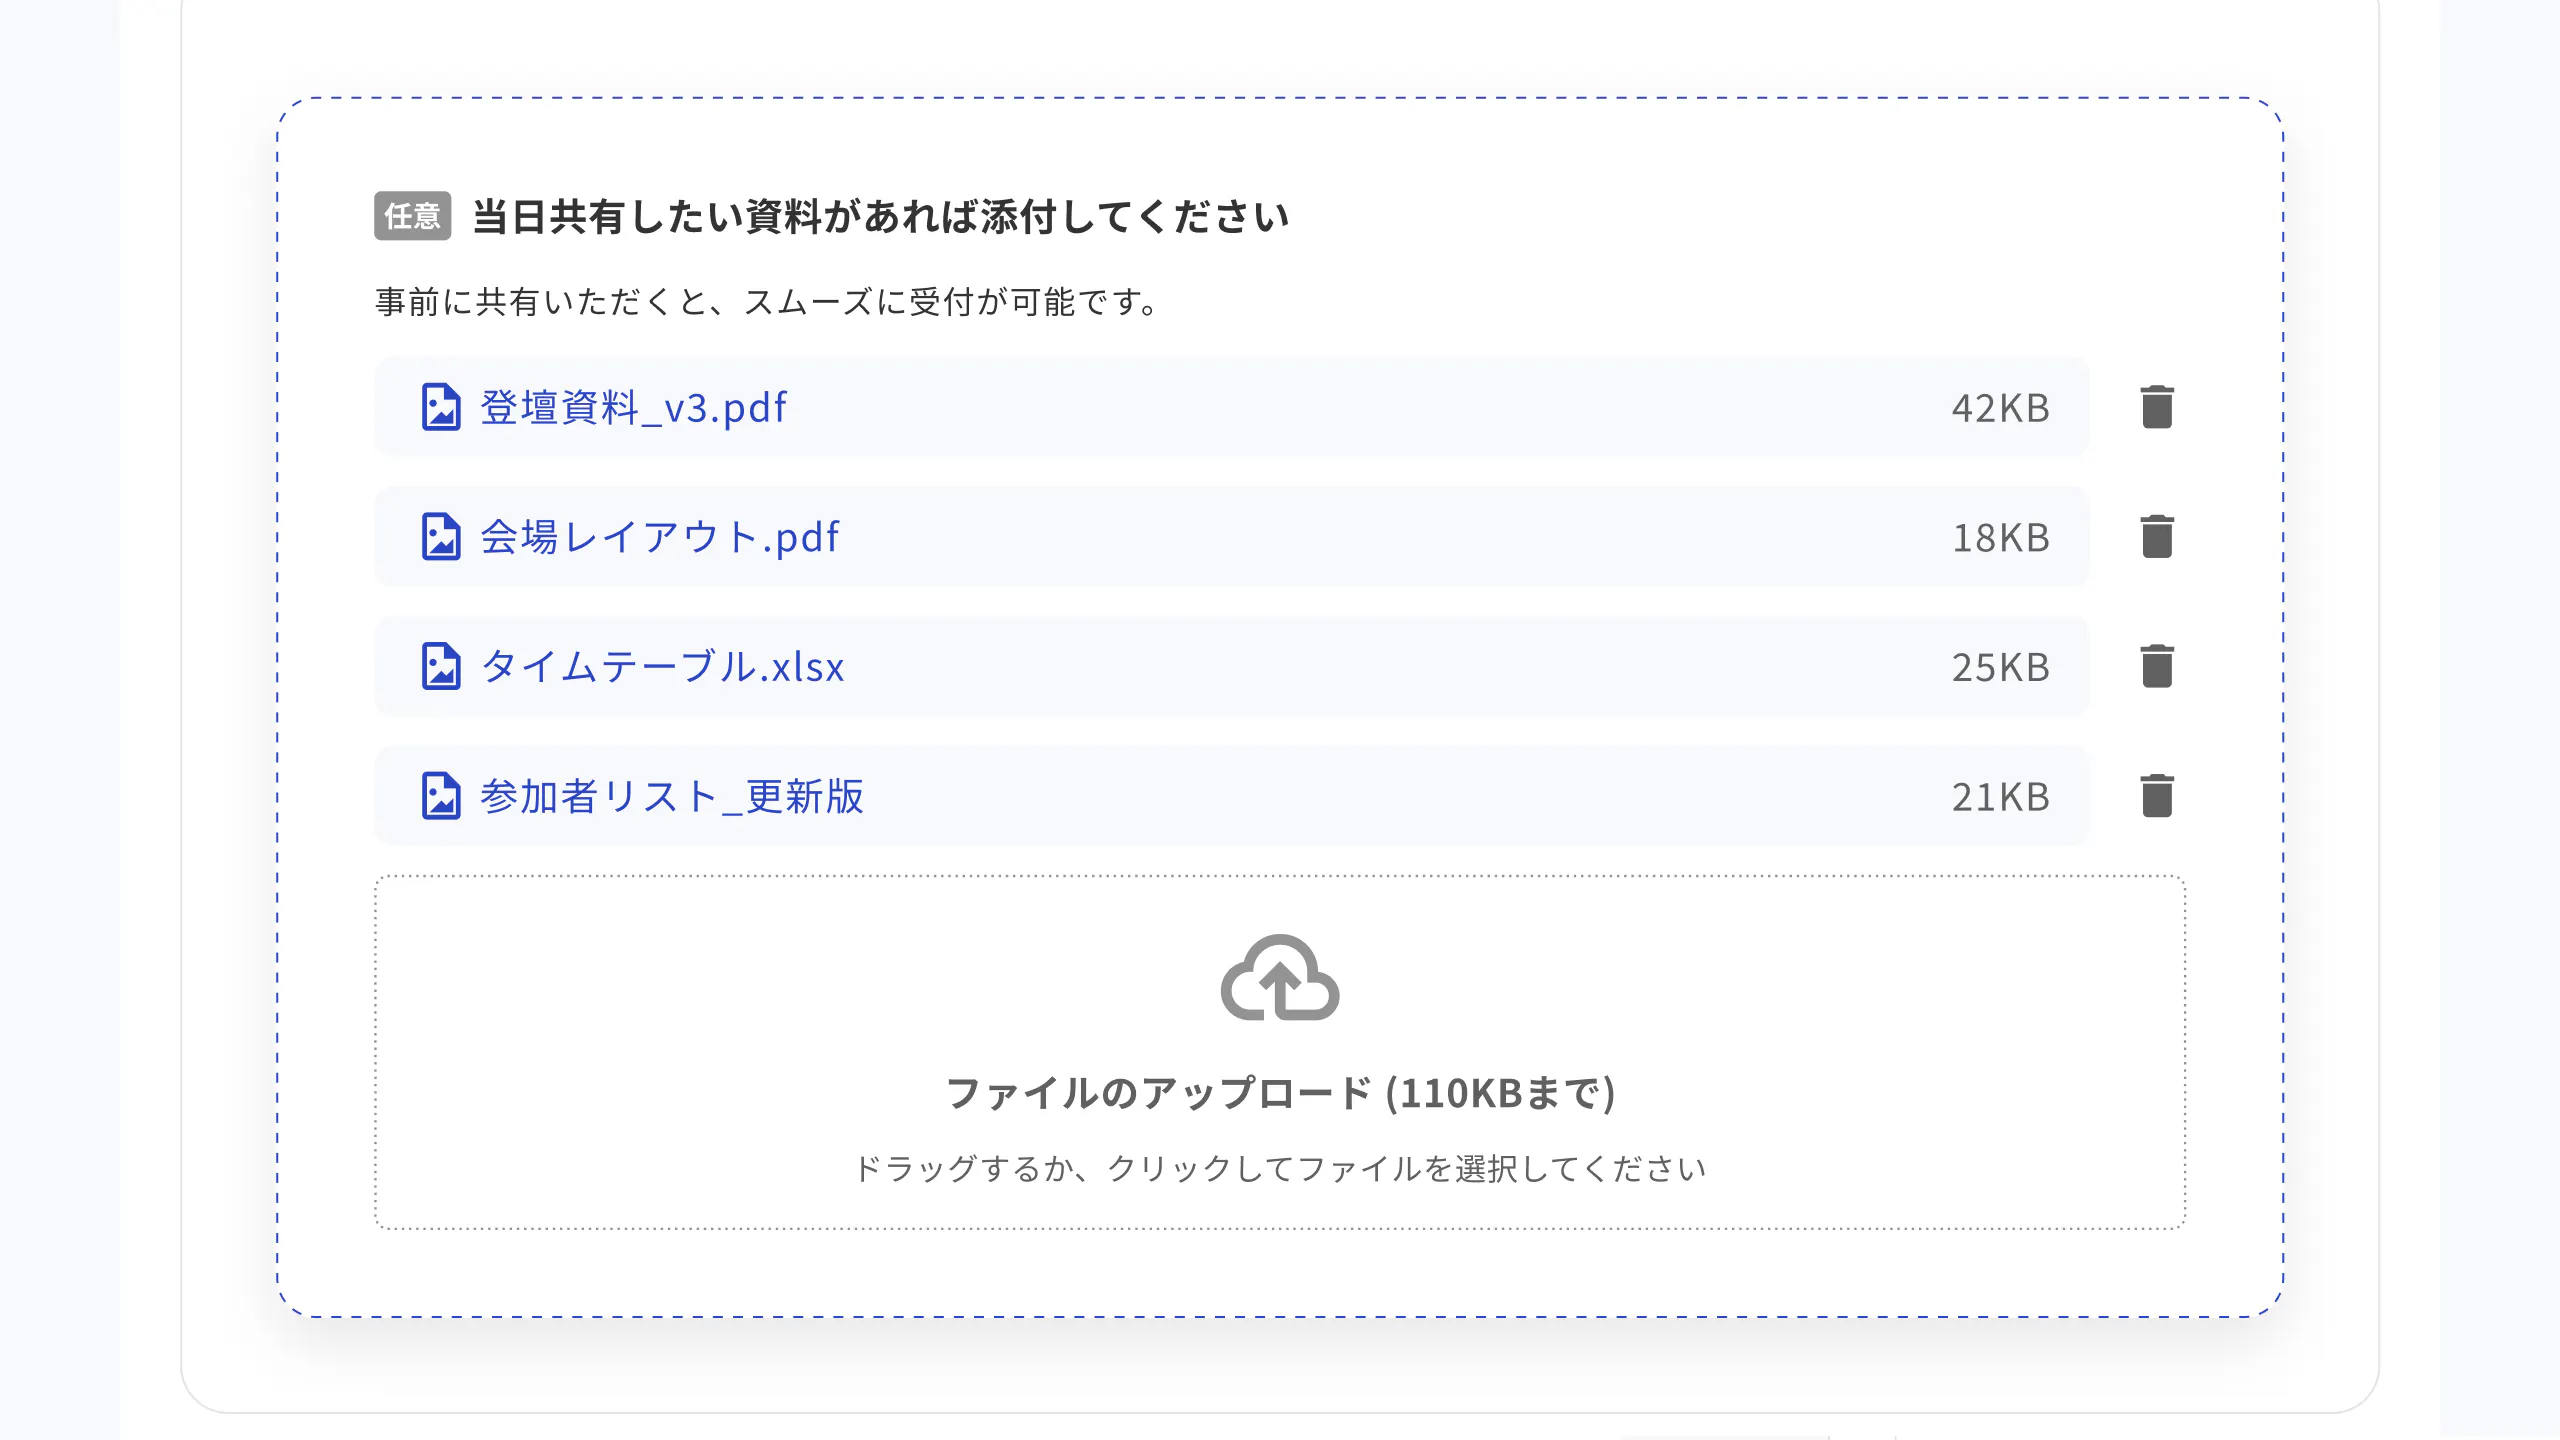
Task: Click the file icon next to 登壇資料_v3.pdf
Action: tap(440, 406)
